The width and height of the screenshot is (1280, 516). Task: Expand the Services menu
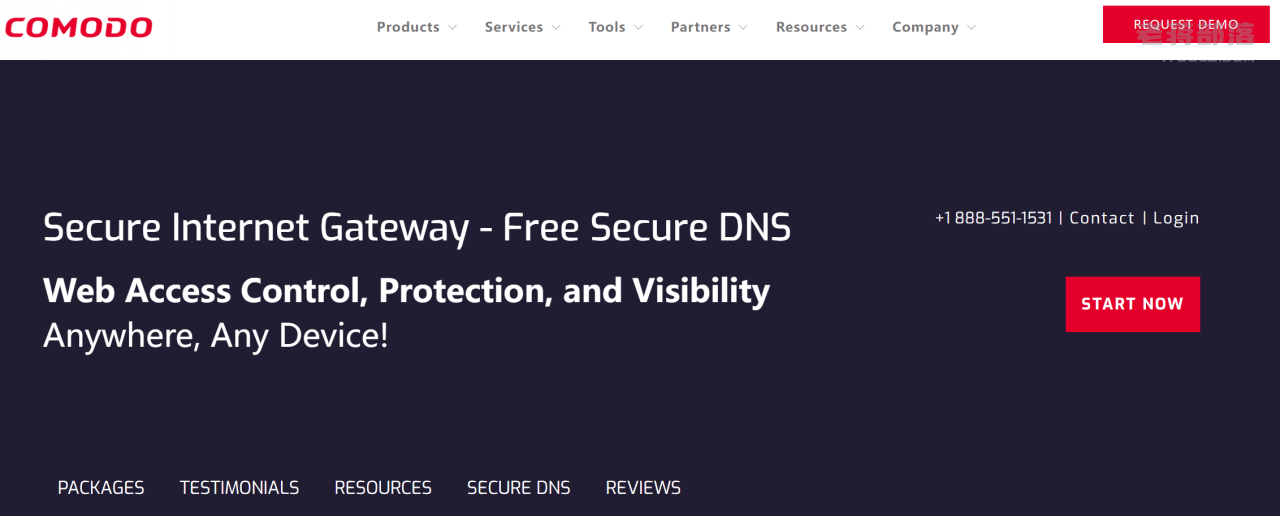click(522, 27)
